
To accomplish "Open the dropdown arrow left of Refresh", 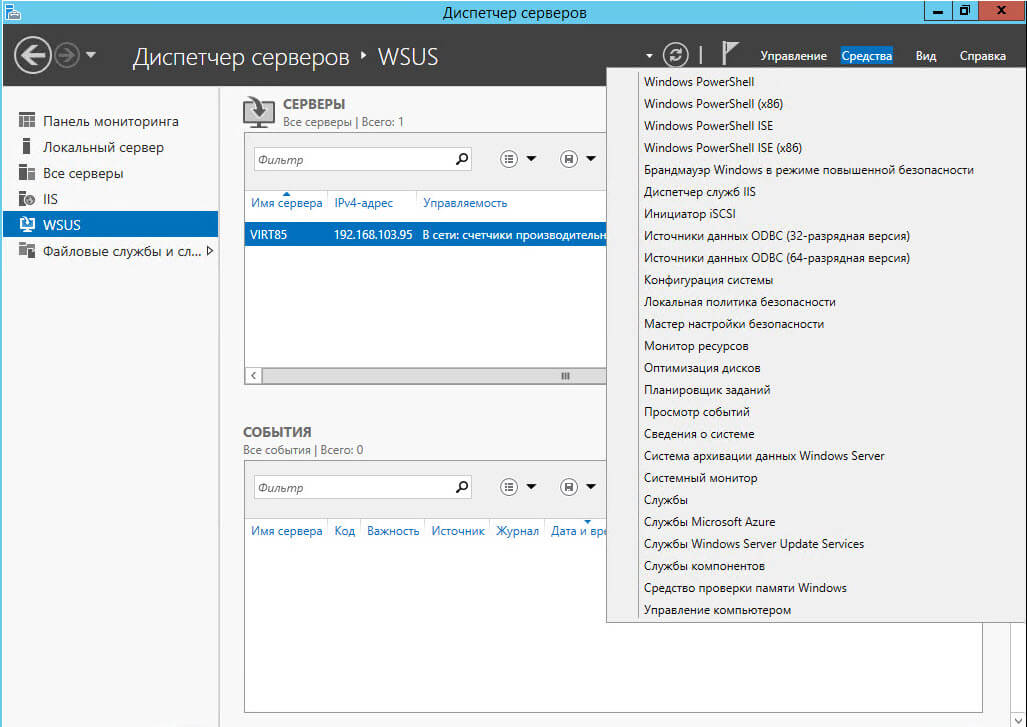I will click(x=649, y=56).
